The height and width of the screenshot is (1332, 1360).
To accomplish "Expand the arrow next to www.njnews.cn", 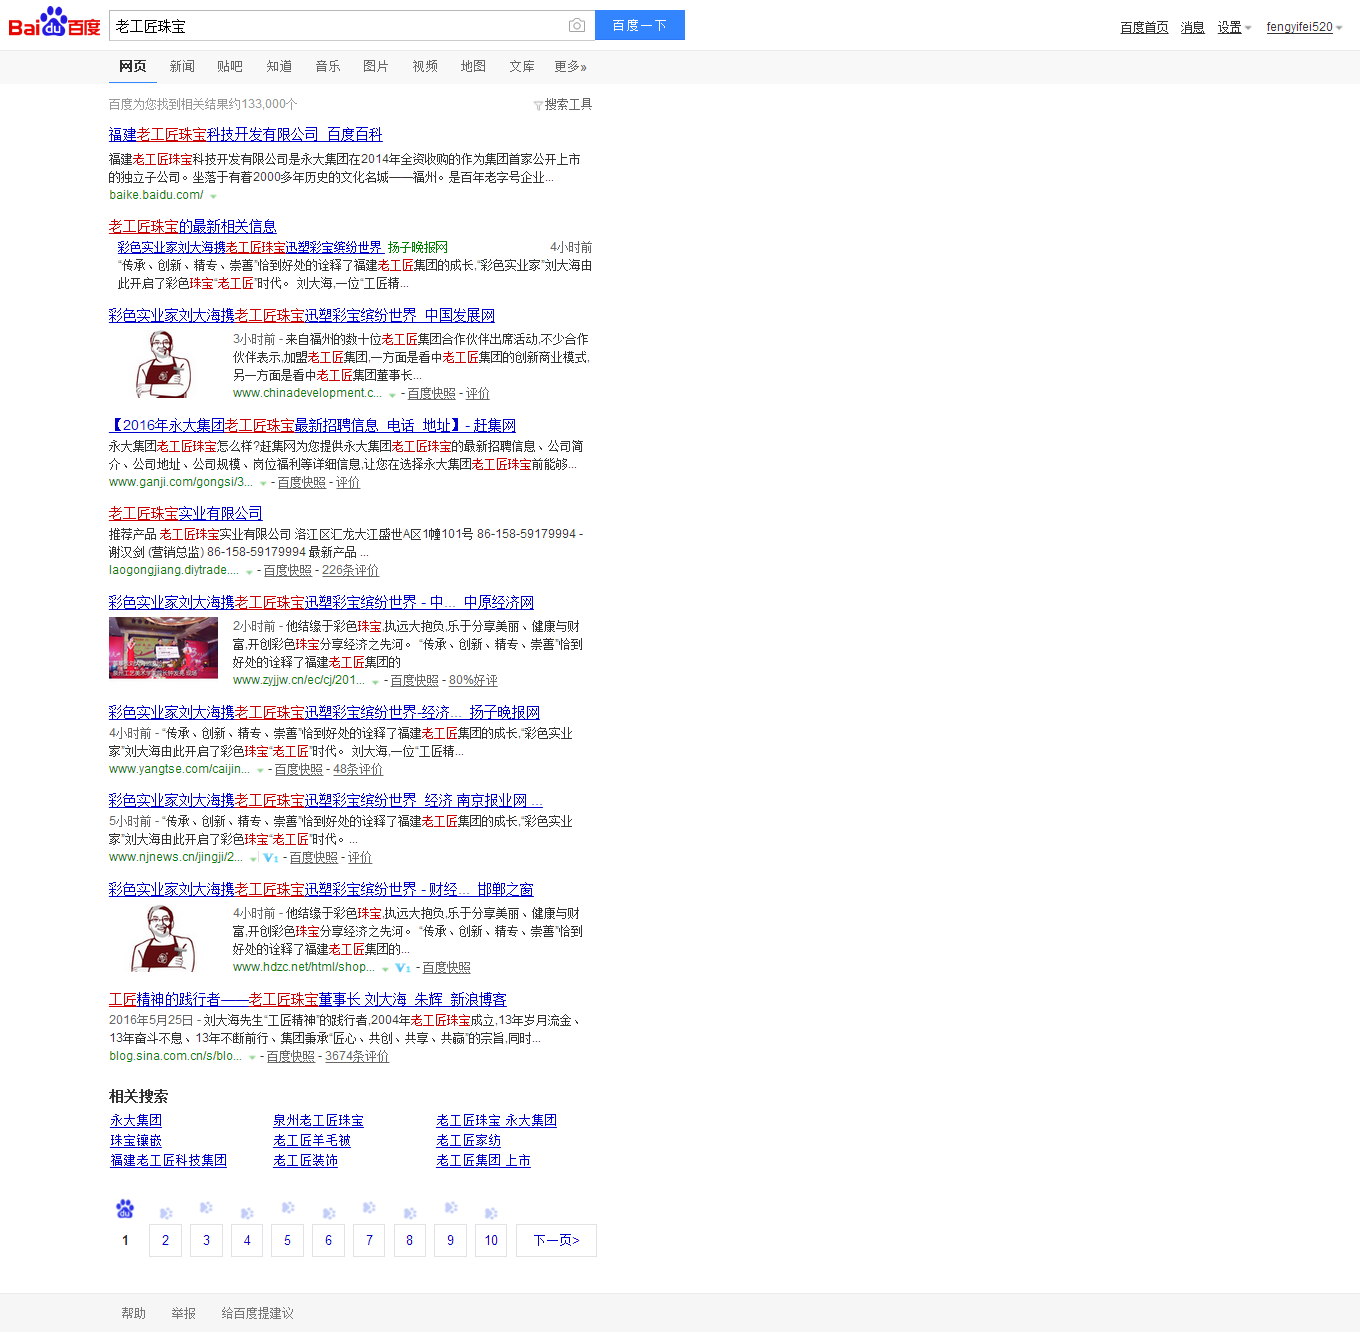I will (x=252, y=859).
